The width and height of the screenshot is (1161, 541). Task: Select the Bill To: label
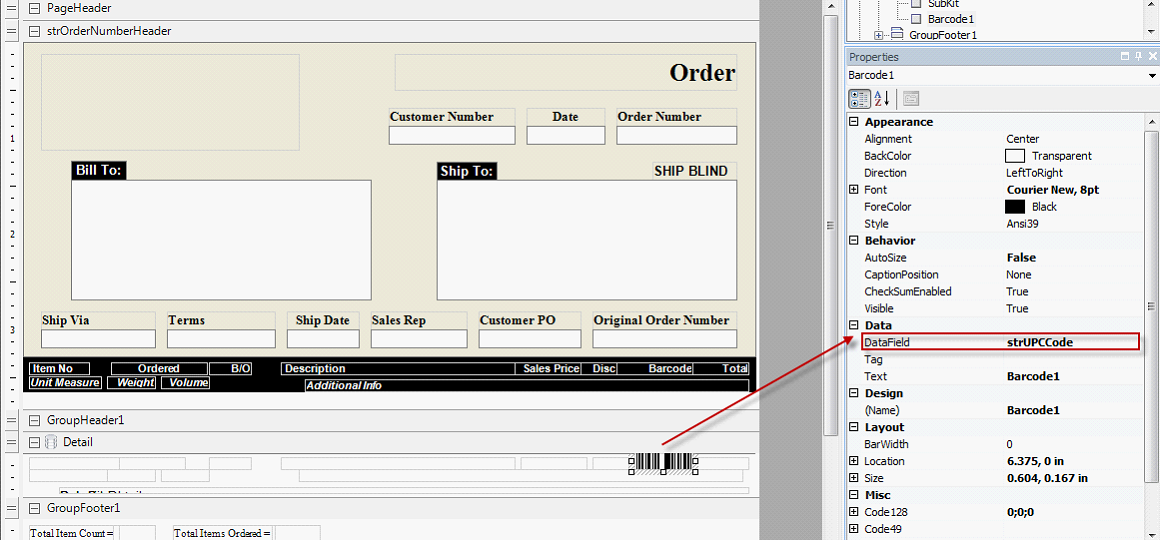(x=98, y=171)
